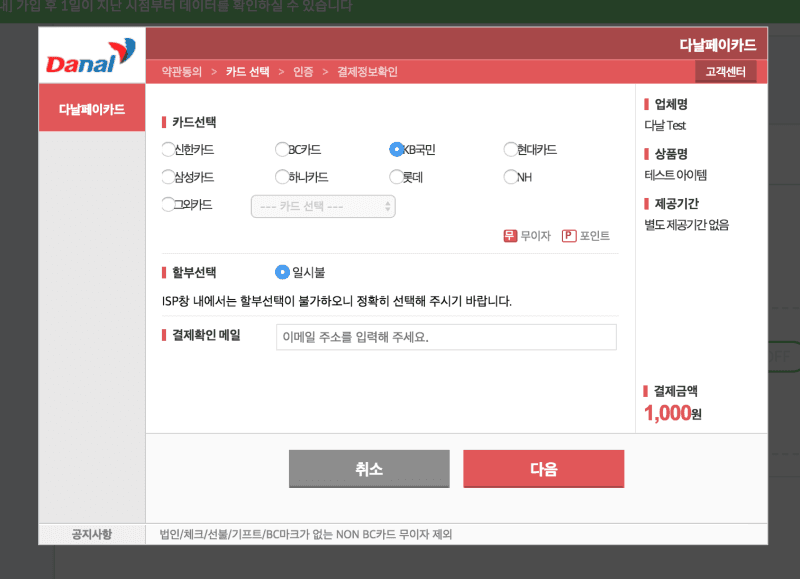Select the 그외카드 radio button
The image size is (800, 579).
coord(168,205)
